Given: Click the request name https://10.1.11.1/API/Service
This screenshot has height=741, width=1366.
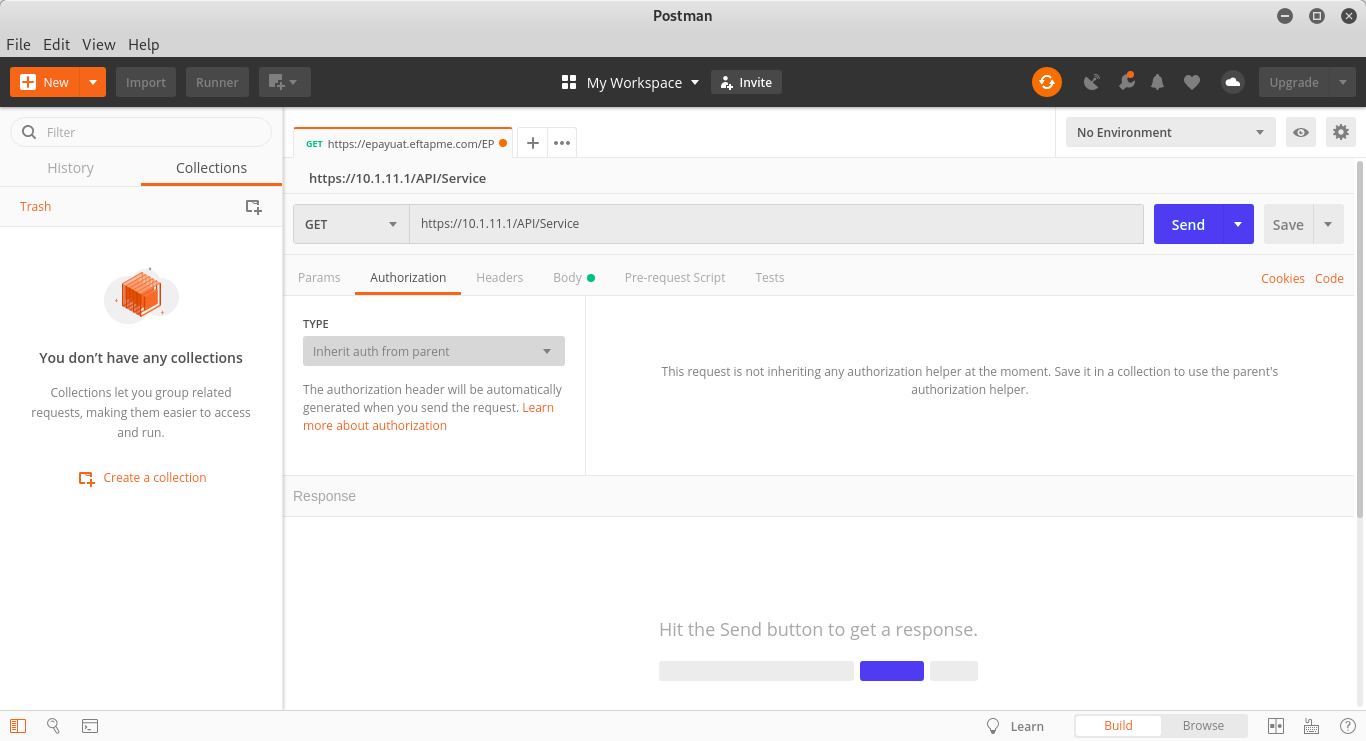Looking at the screenshot, I should coord(397,178).
